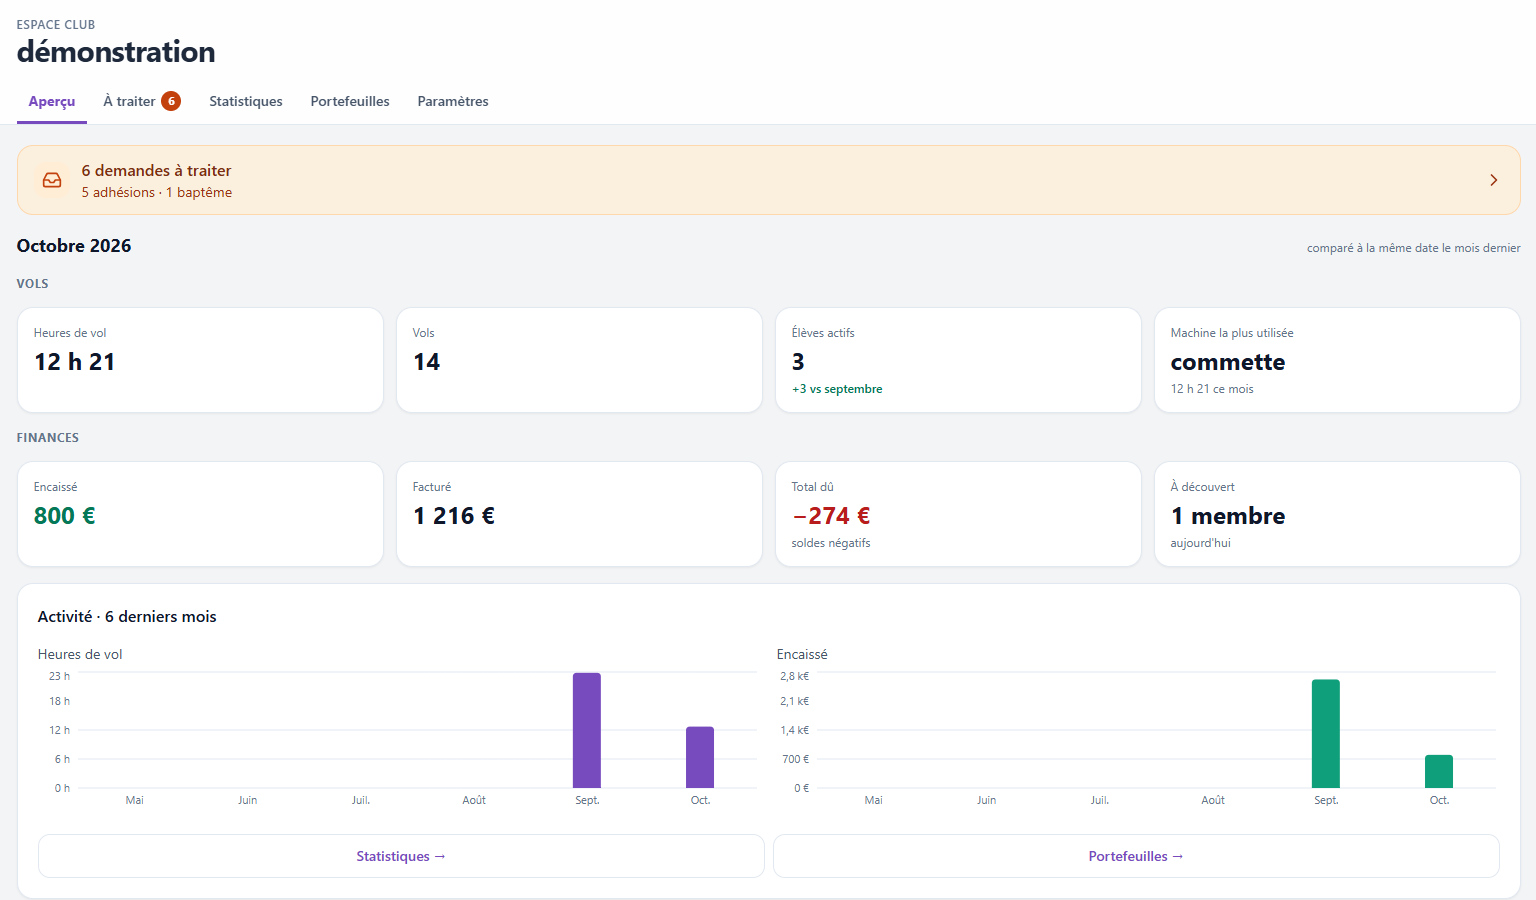Click the Statistiques → button below charts
1536x900 pixels.
[401, 856]
